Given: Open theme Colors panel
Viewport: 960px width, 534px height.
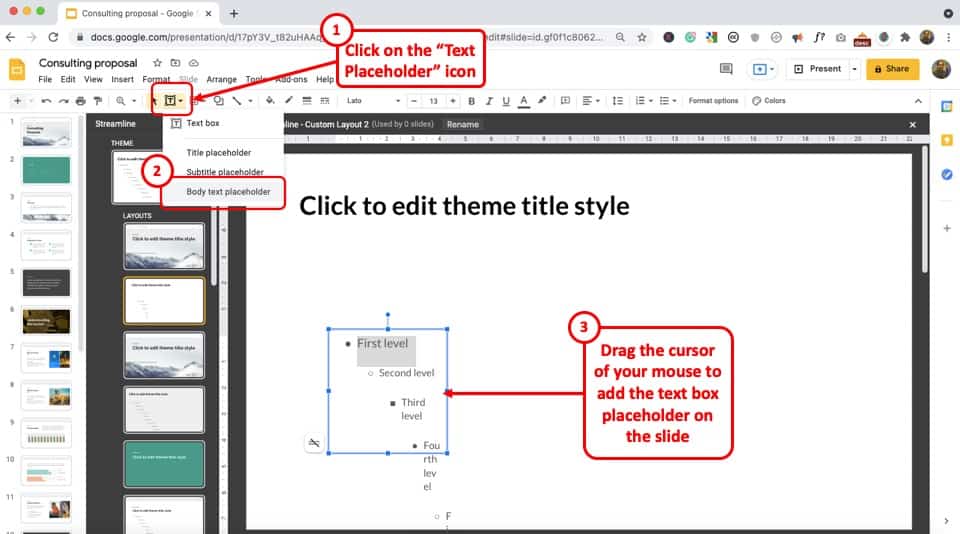Looking at the screenshot, I should coord(768,100).
